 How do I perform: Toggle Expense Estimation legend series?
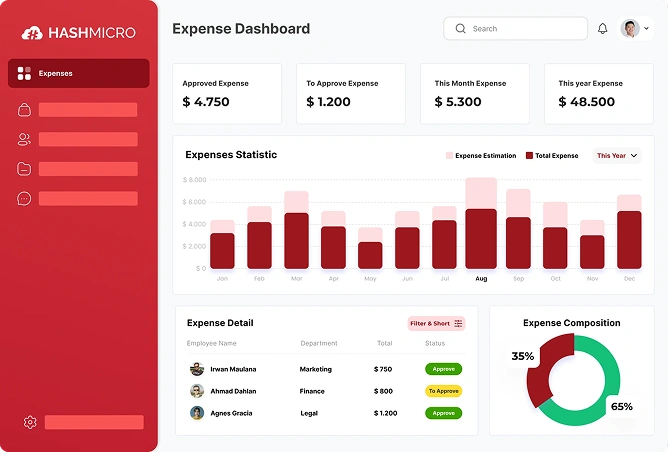point(480,156)
